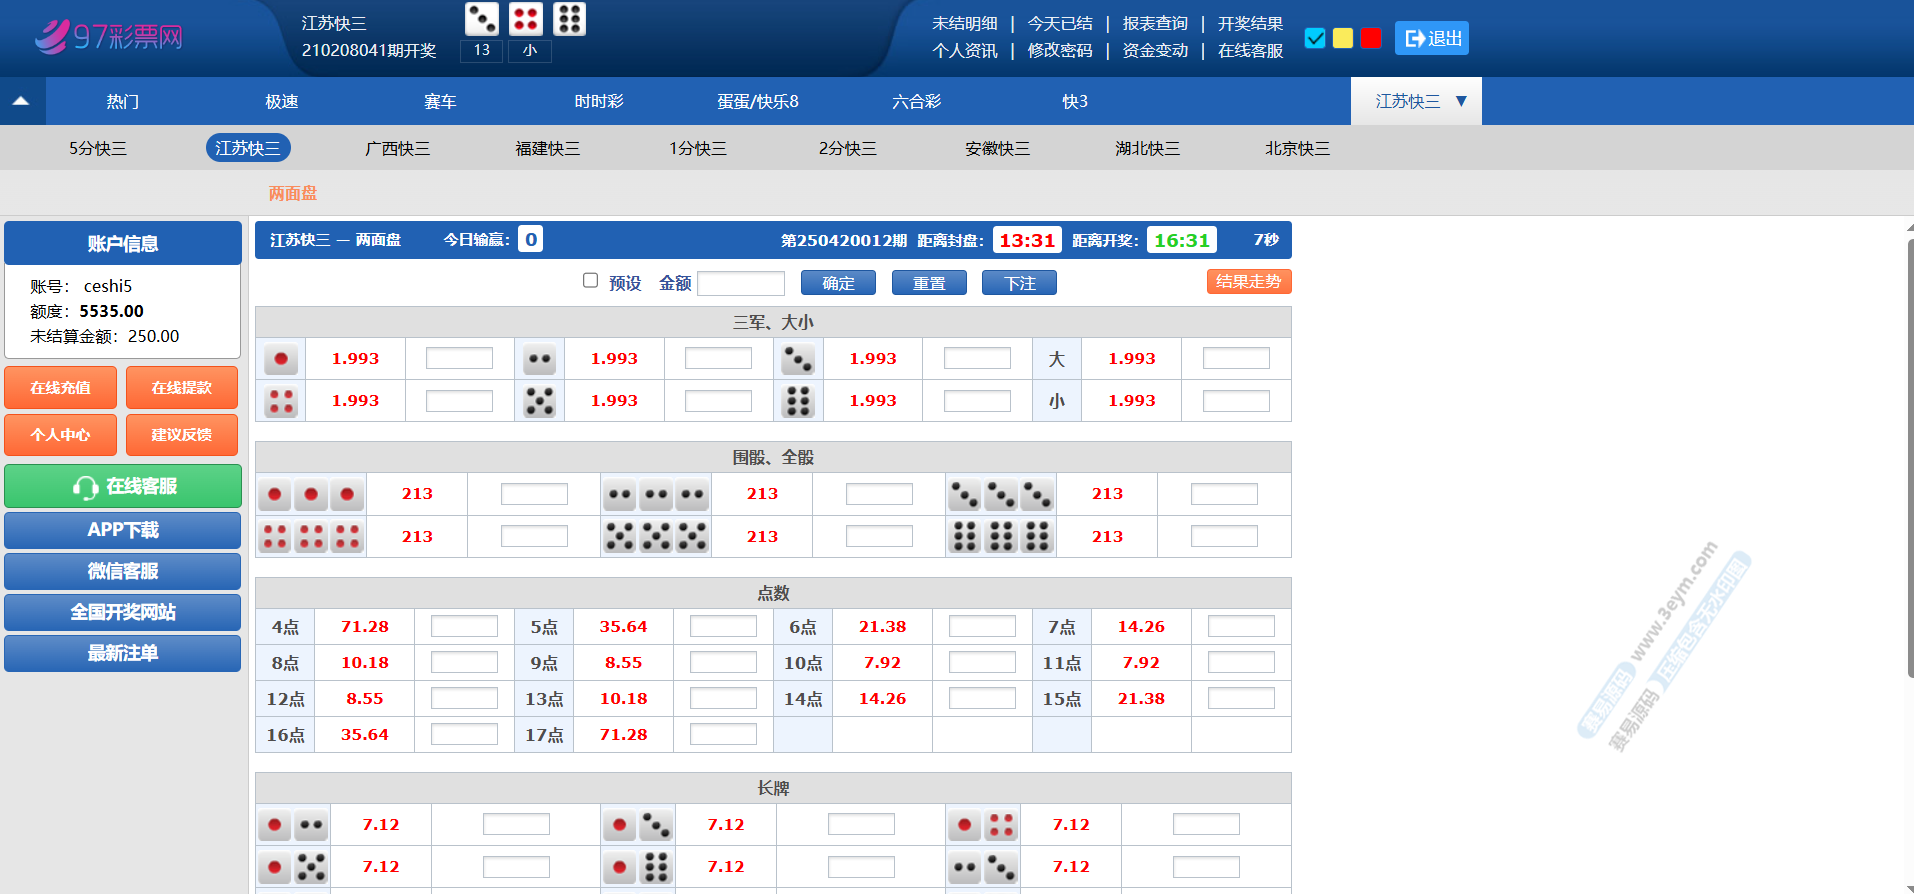Screen dimensions: 1914x894
Task: Open the 江苏快三 dropdown in nav bar
Action: coord(1415,101)
